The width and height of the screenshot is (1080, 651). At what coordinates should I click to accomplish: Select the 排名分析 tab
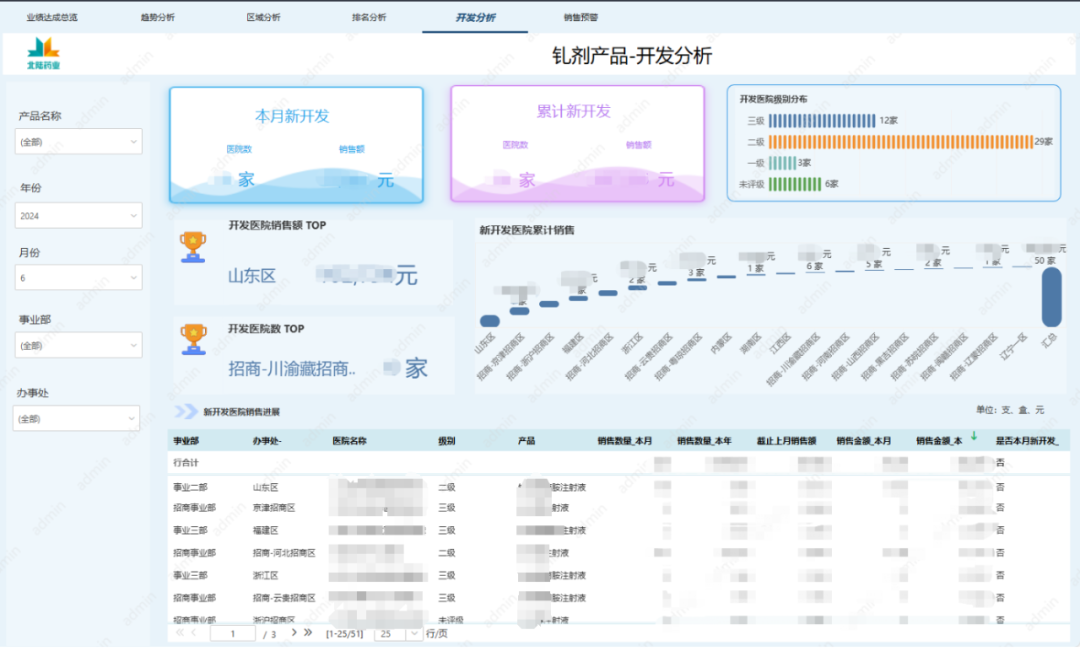point(368,16)
